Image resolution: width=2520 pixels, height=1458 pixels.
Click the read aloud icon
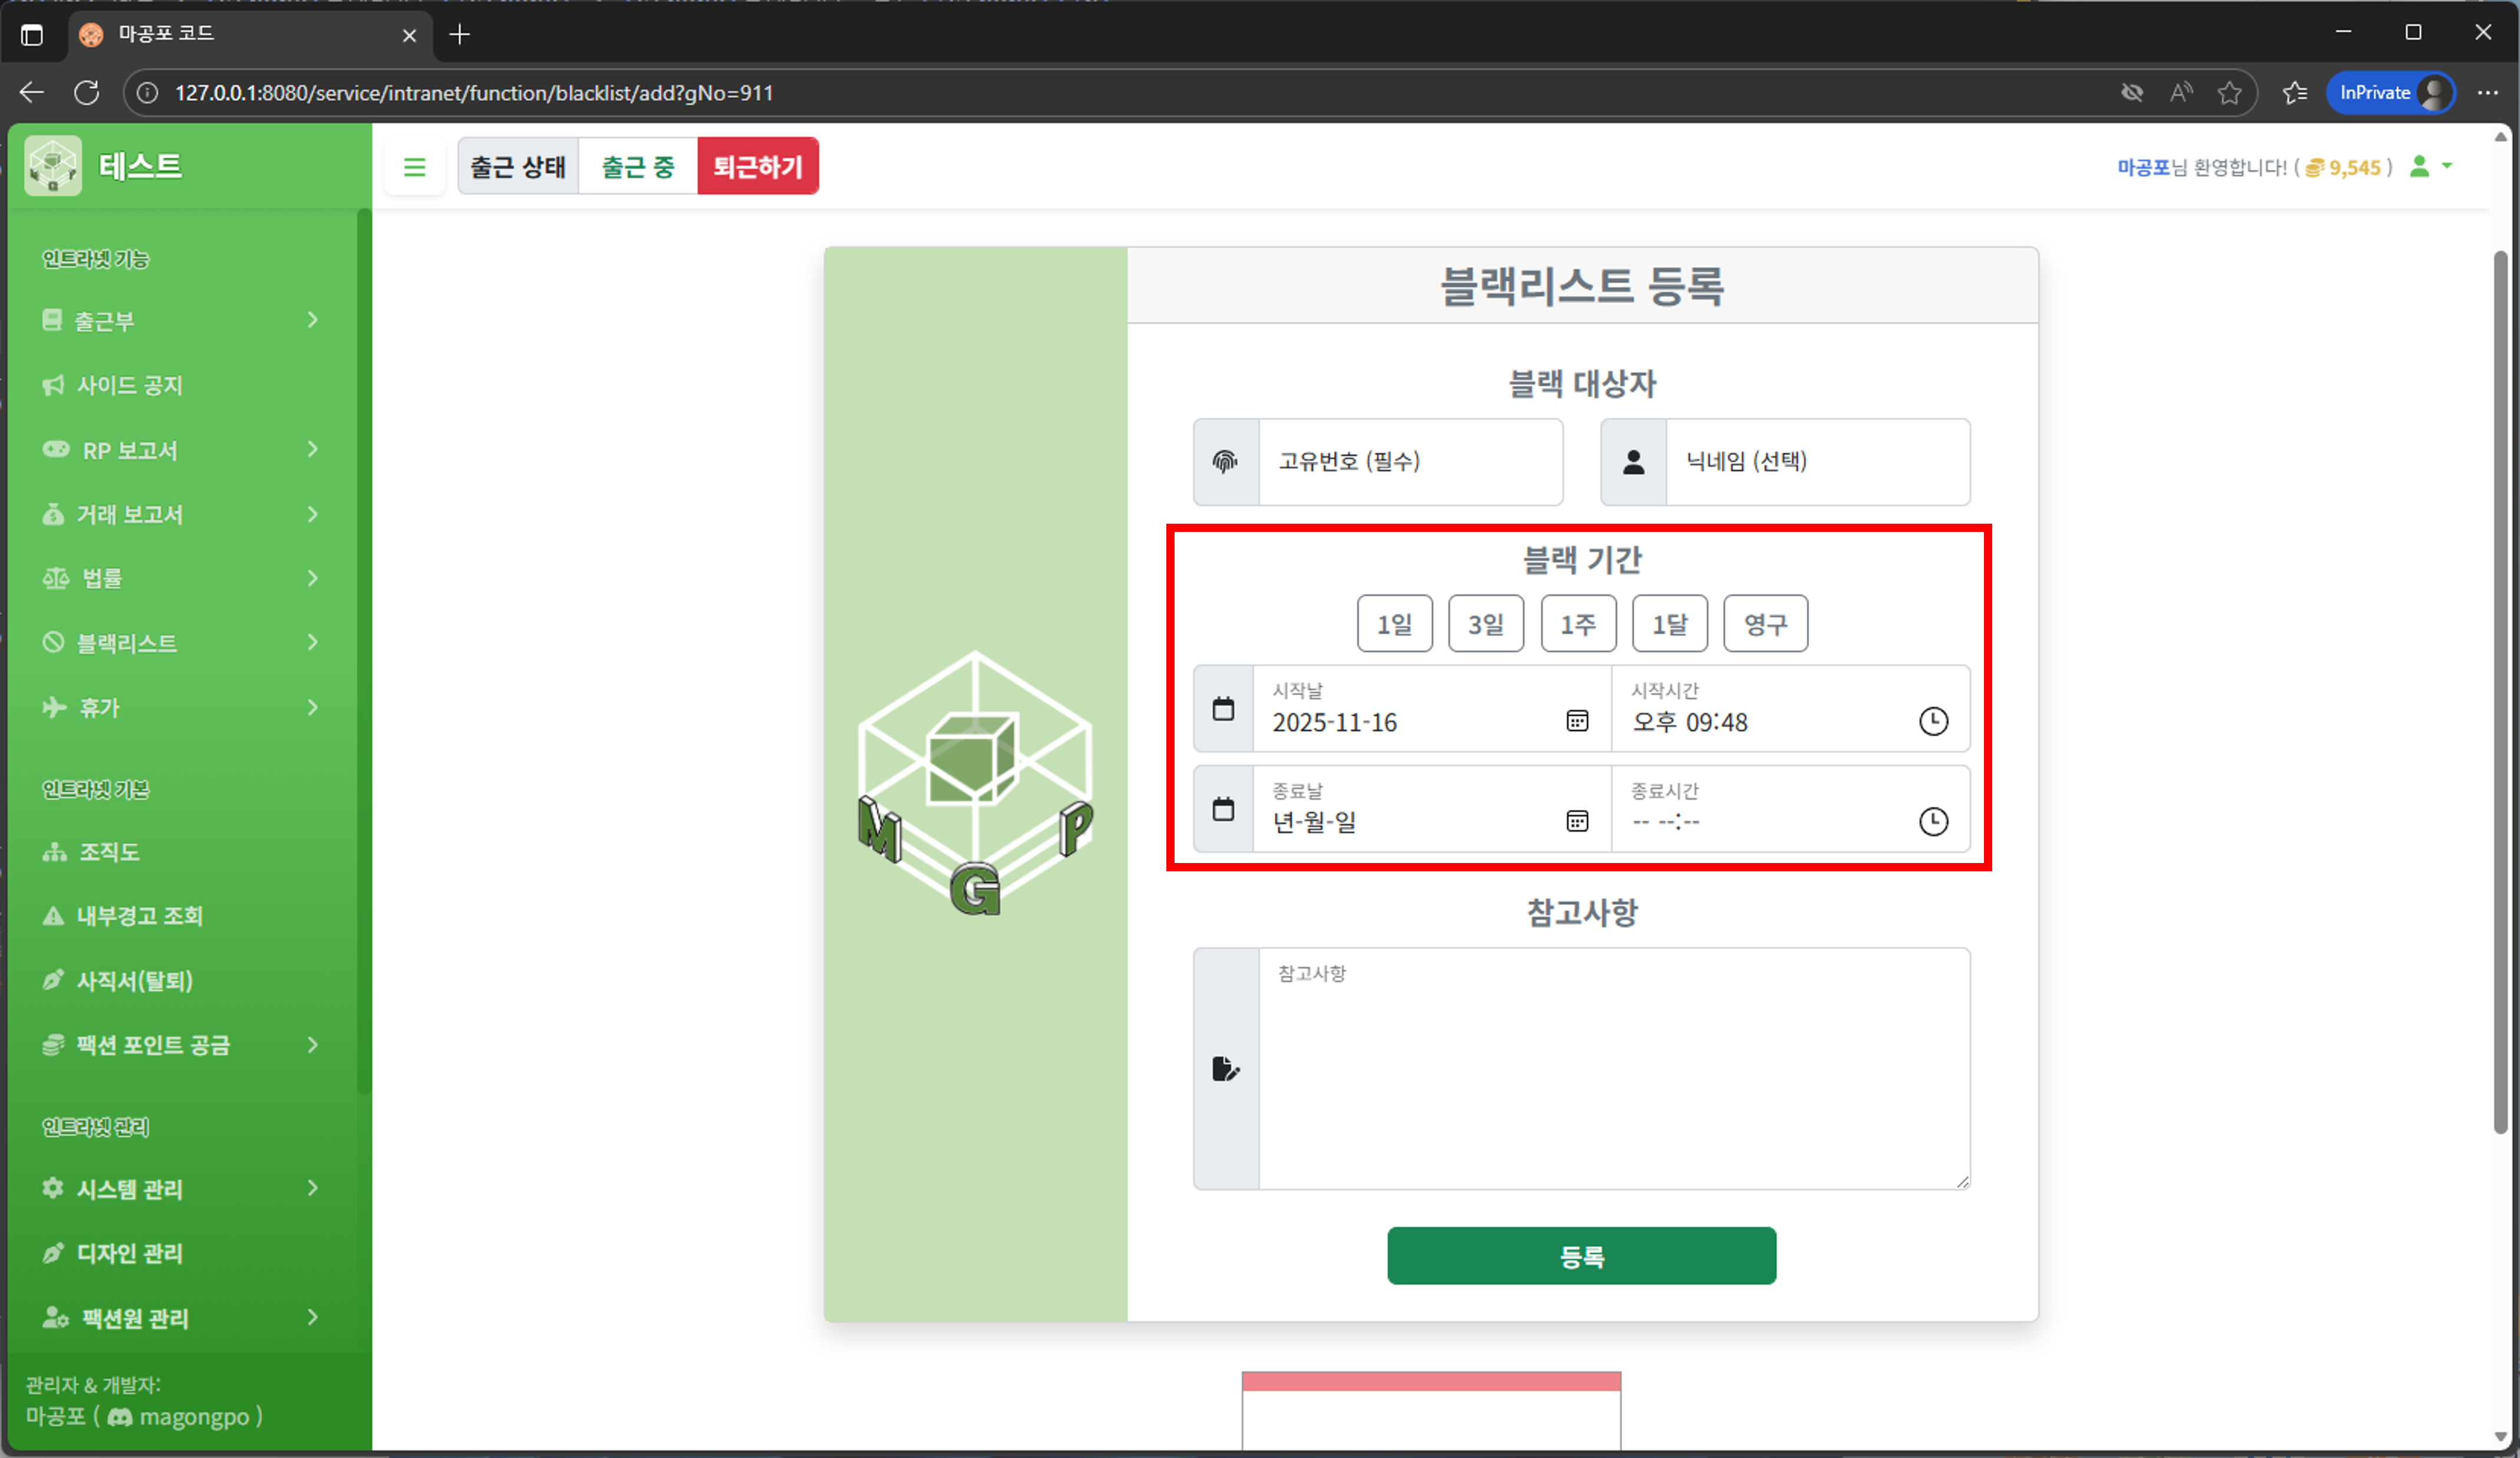click(x=2181, y=93)
